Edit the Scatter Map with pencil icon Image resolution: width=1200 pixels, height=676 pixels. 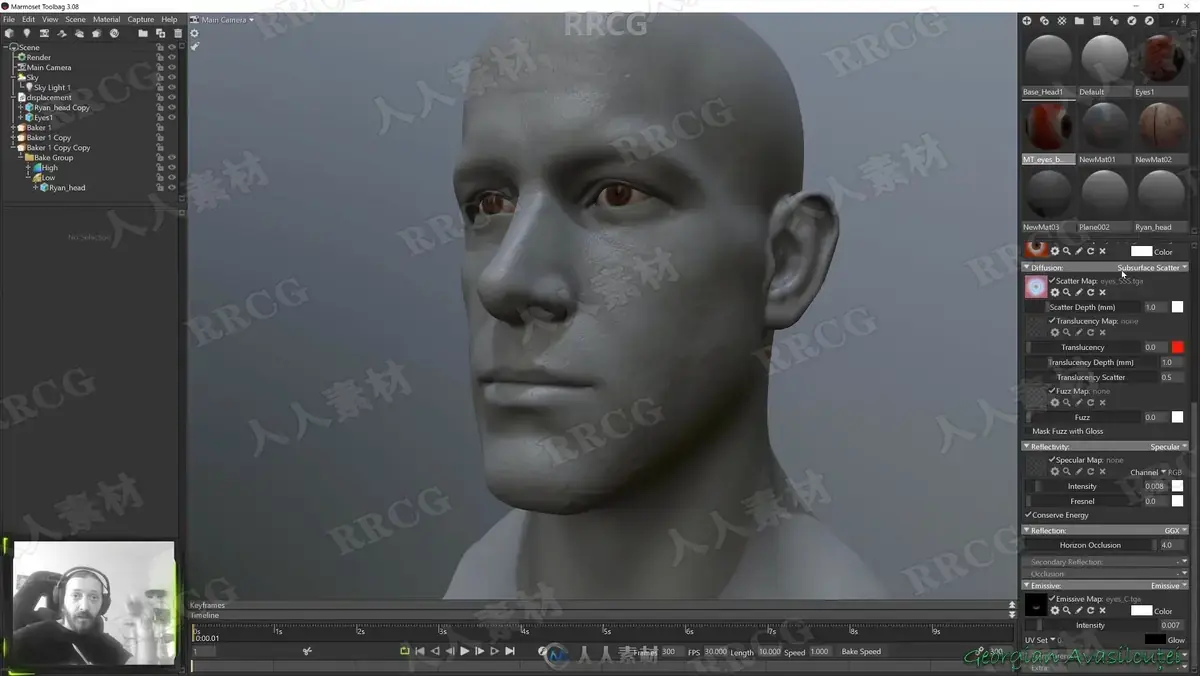point(1079,293)
